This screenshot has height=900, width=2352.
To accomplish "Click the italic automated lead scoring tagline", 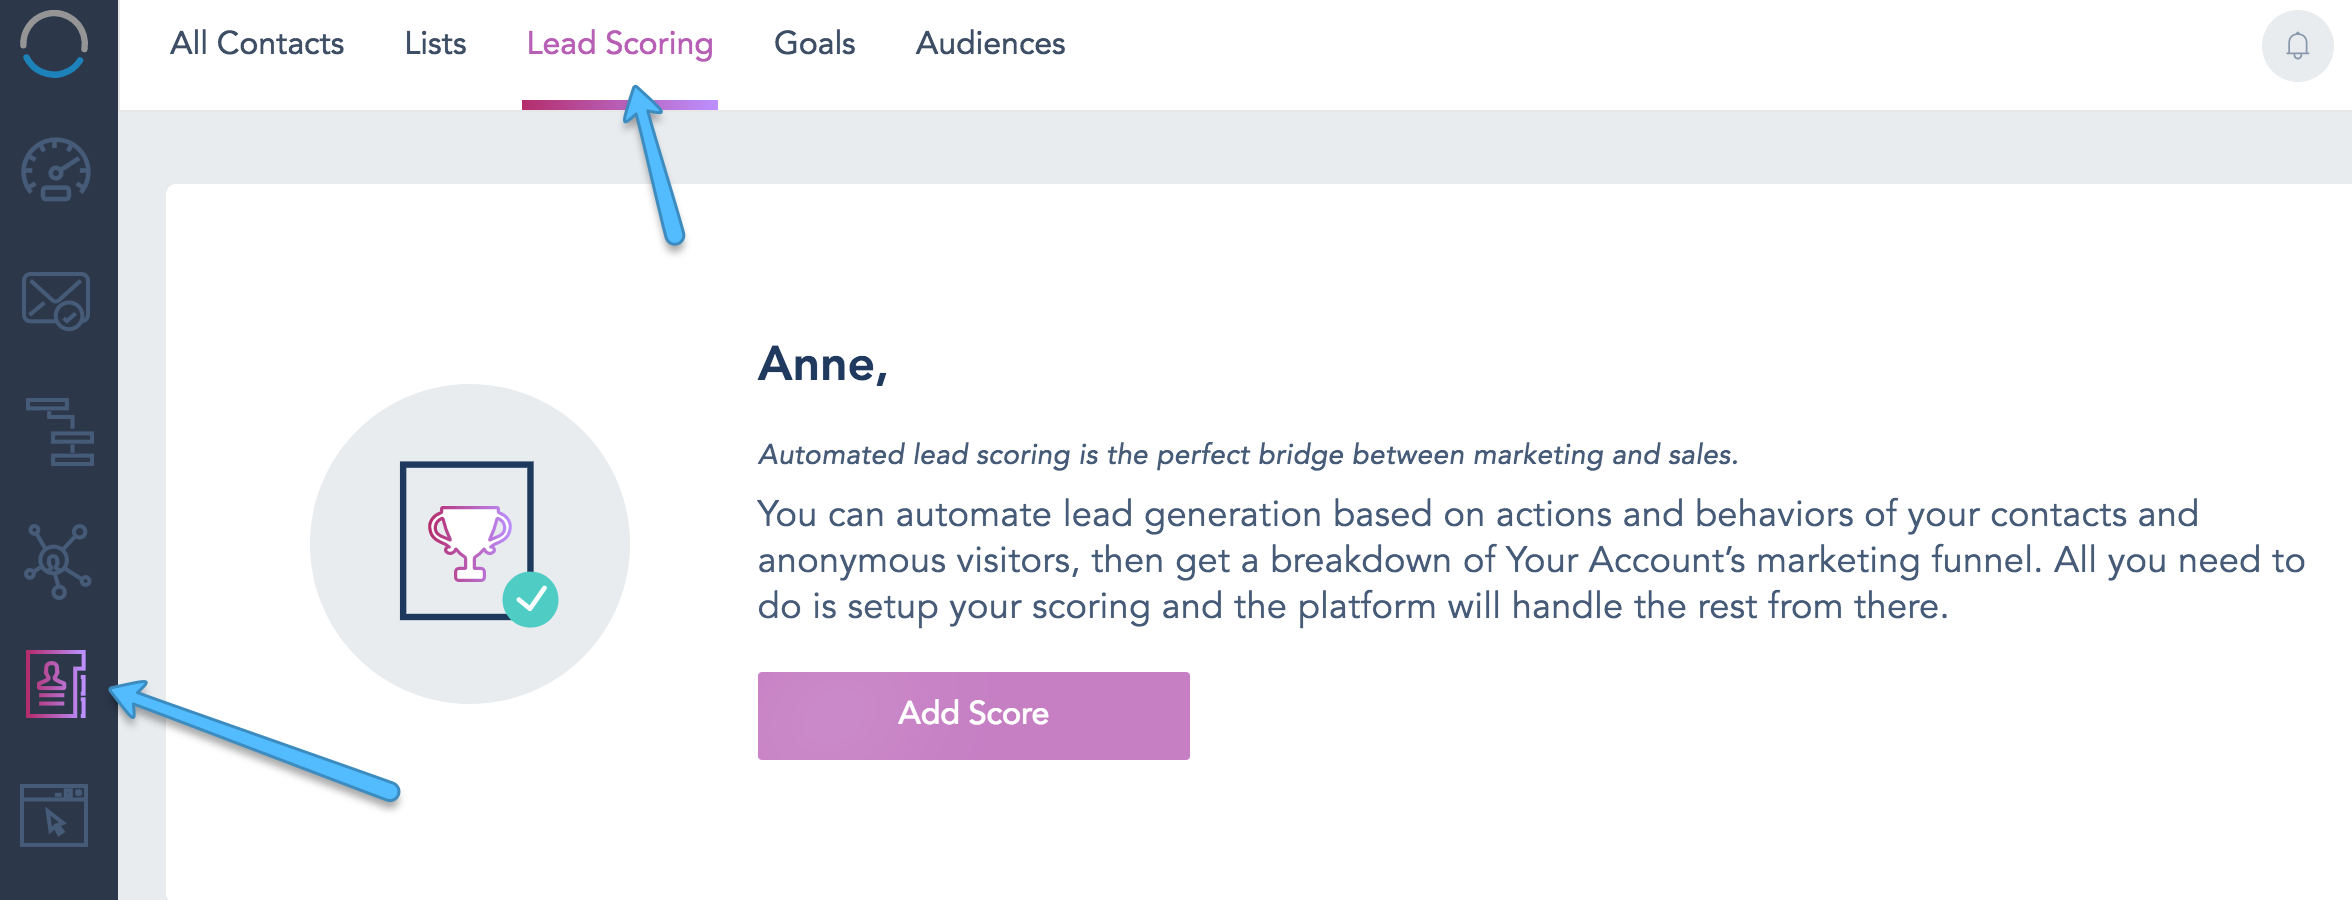I will click(x=1247, y=455).
